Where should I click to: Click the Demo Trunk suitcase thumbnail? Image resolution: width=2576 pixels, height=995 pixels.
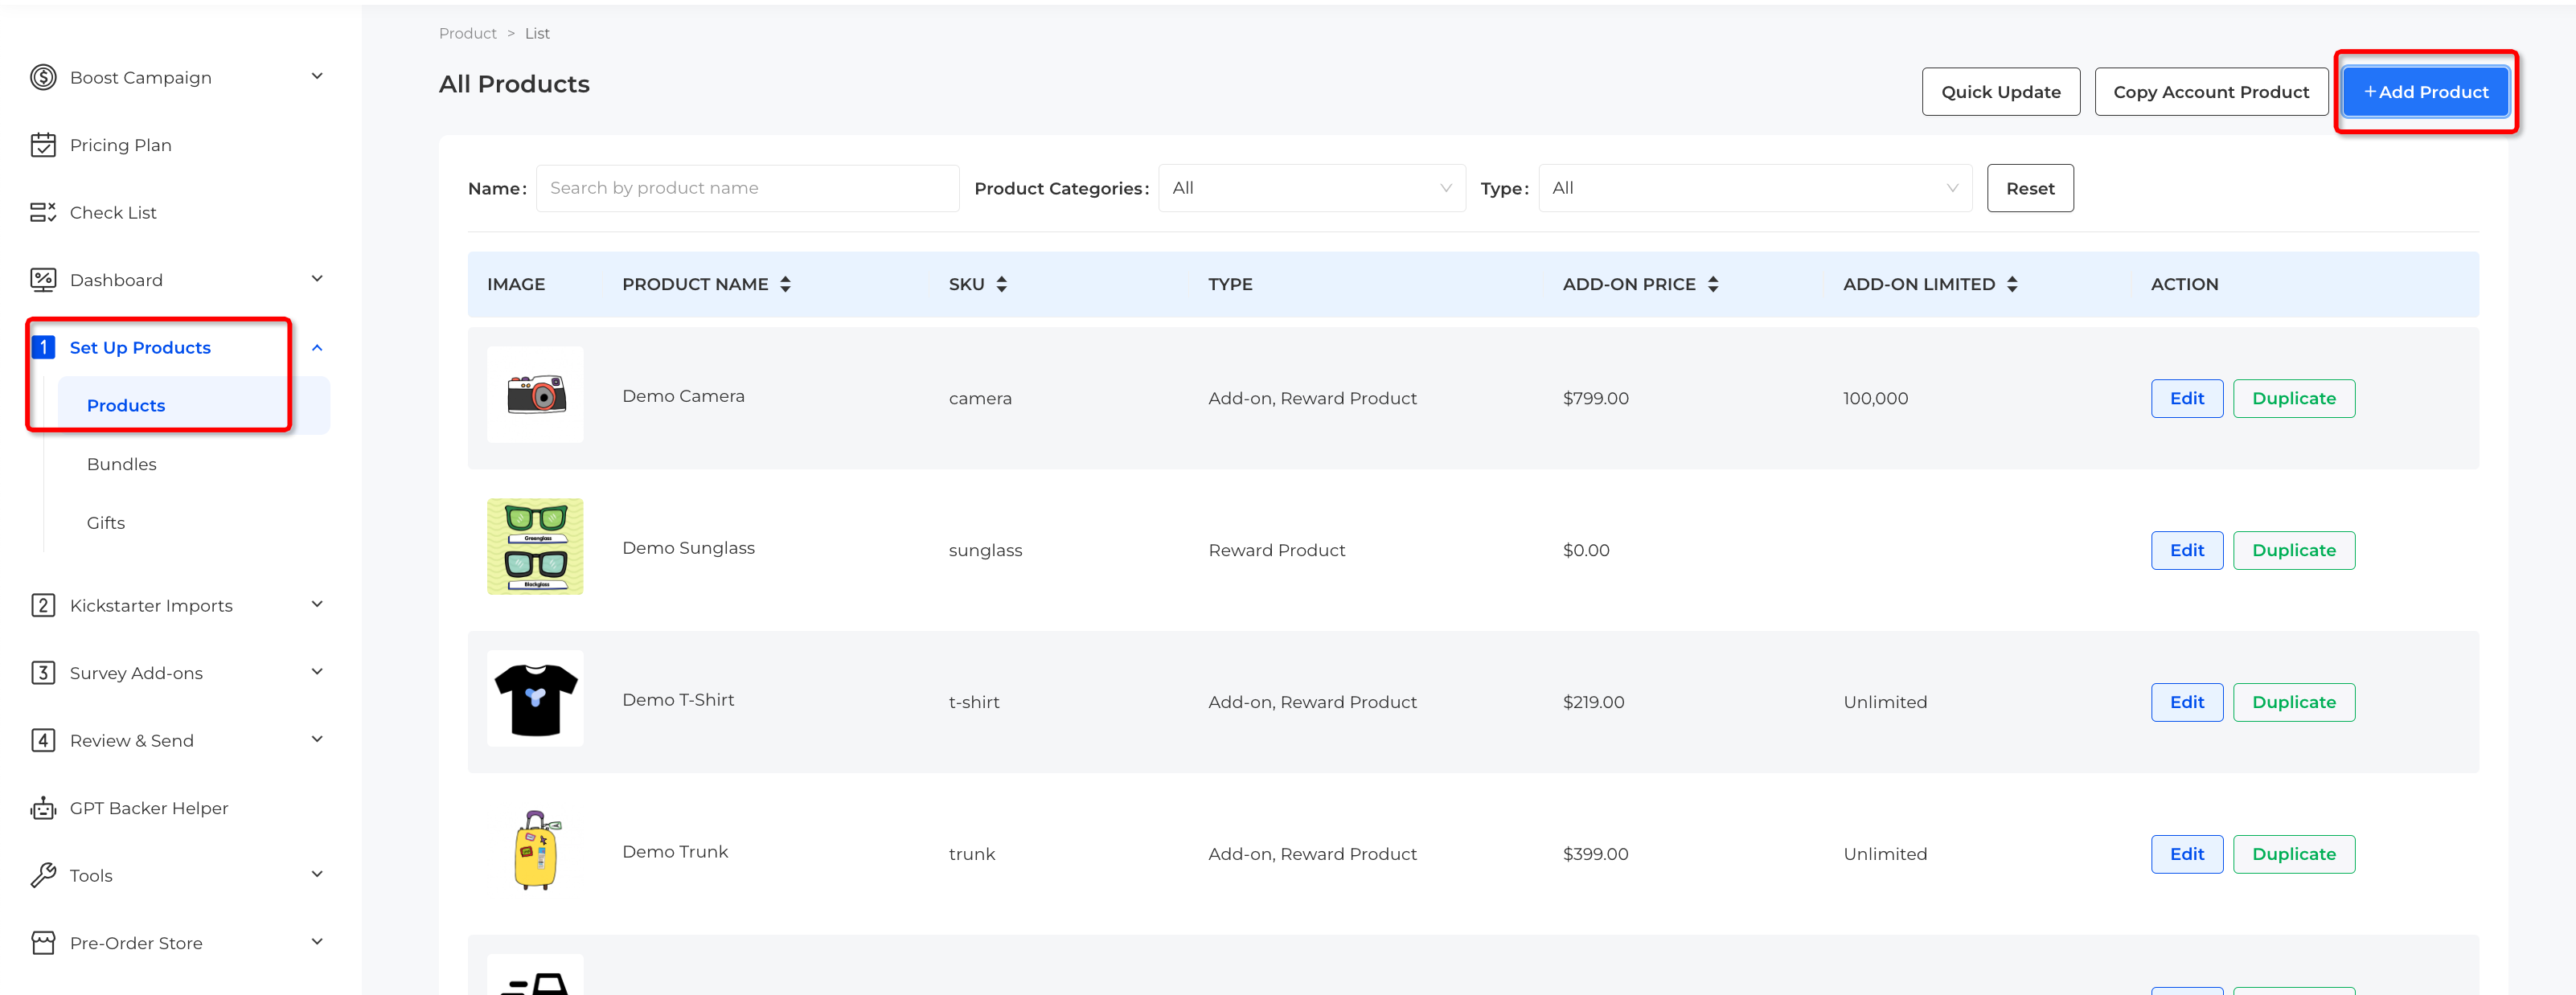tap(535, 851)
